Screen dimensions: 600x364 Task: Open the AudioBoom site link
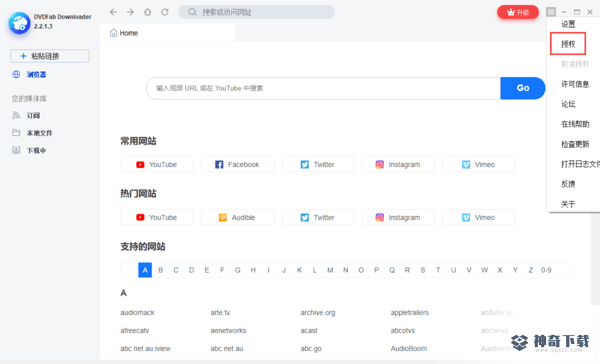click(409, 348)
